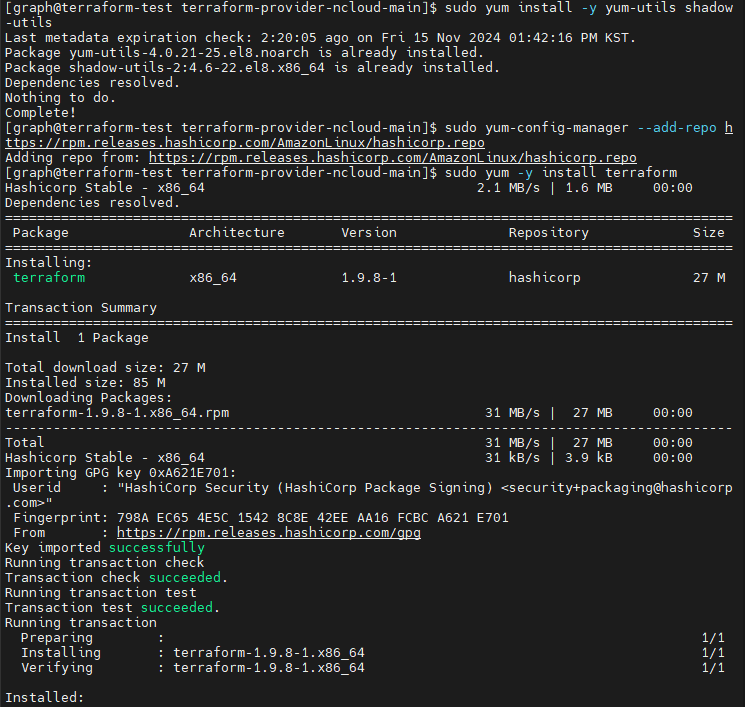Image resolution: width=745 pixels, height=707 pixels.
Task: Open the hashicorp.repo URL after 'Adding repo from:'
Action: [392, 158]
